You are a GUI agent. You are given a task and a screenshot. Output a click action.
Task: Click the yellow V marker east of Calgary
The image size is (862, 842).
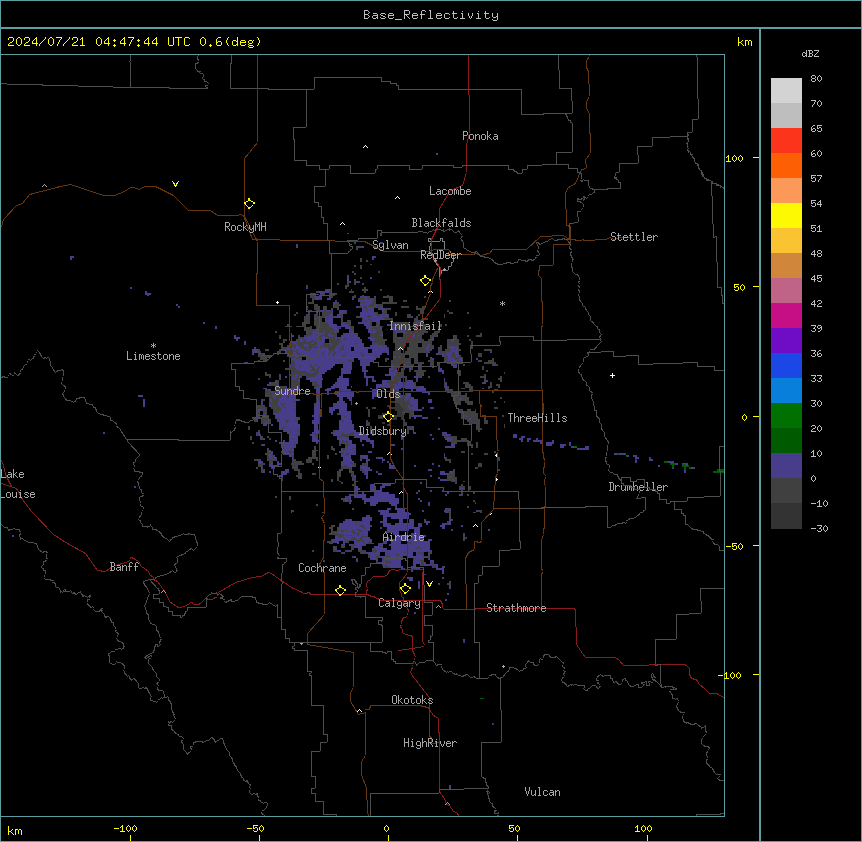pyautogui.click(x=429, y=584)
